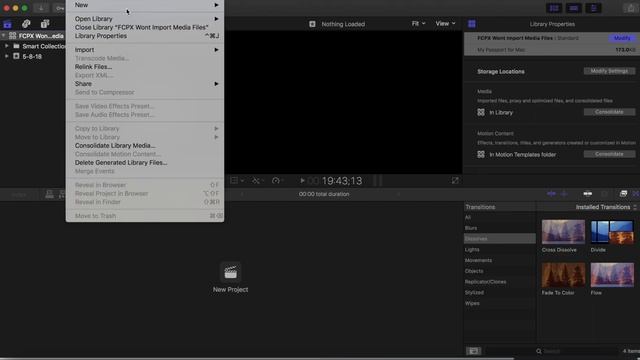640x360 pixels.
Task: Choose Relink Files... menu item
Action: 145,67
